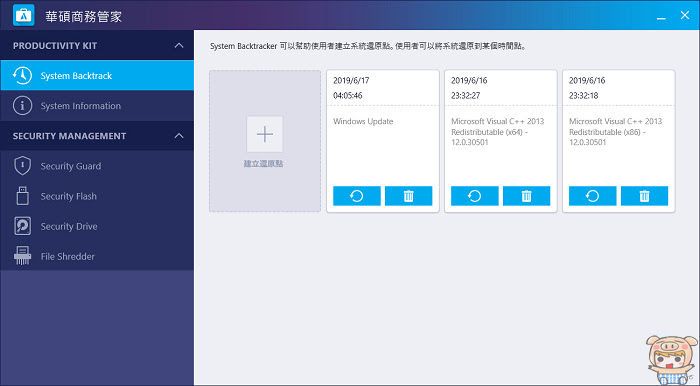The height and width of the screenshot is (386, 700).
Task: Select the System Information menu item
Action: tap(97, 106)
